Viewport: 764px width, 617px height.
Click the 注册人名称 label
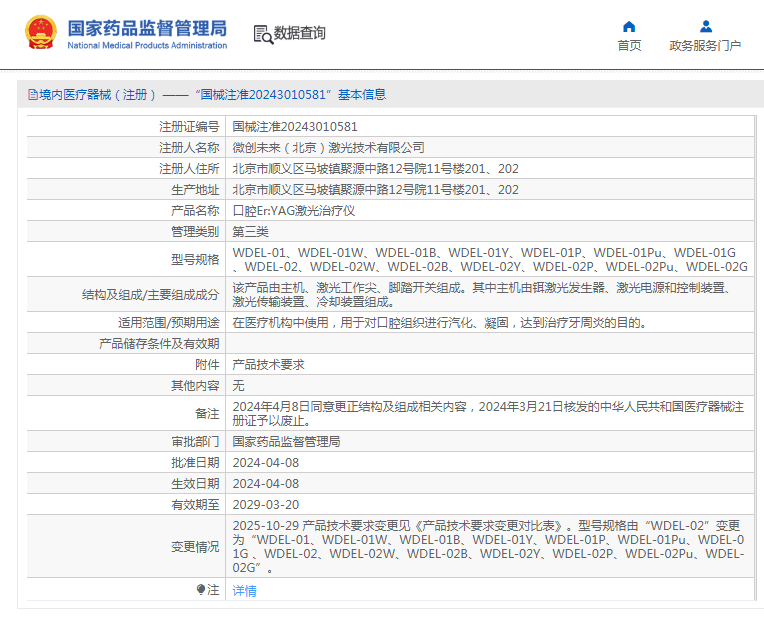tap(189, 148)
